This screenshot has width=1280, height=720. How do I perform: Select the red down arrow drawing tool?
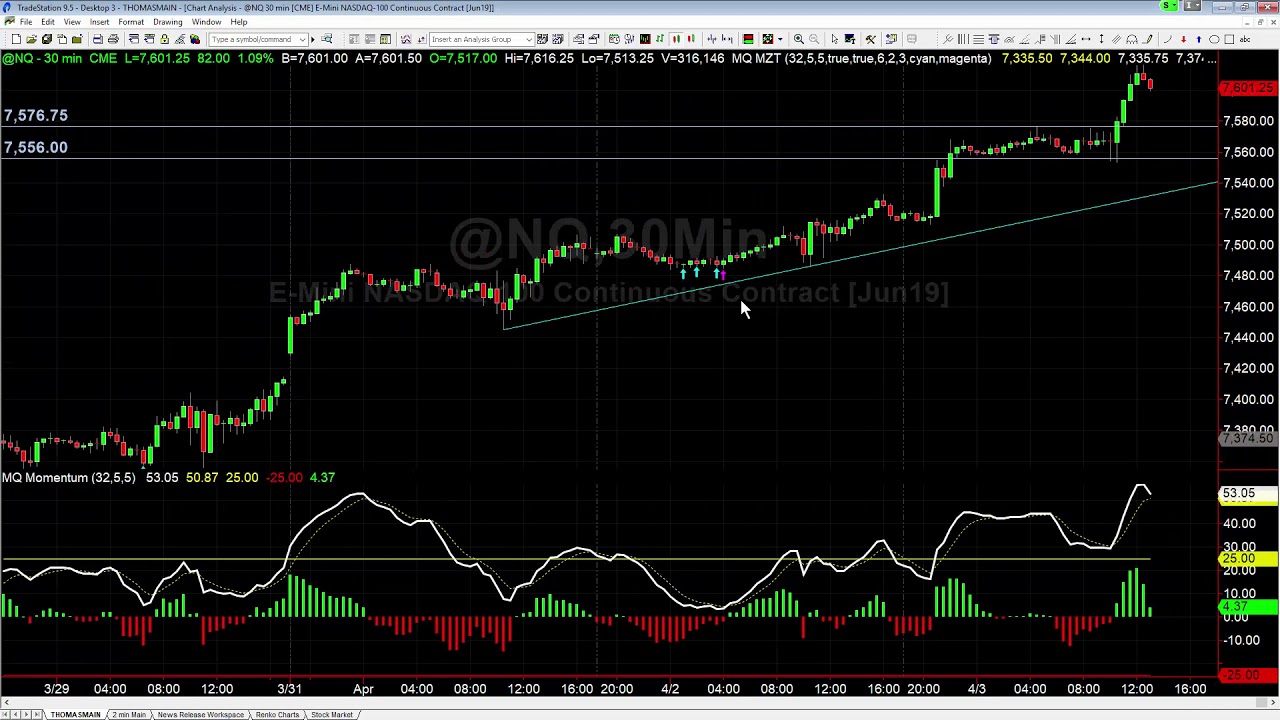1183,39
